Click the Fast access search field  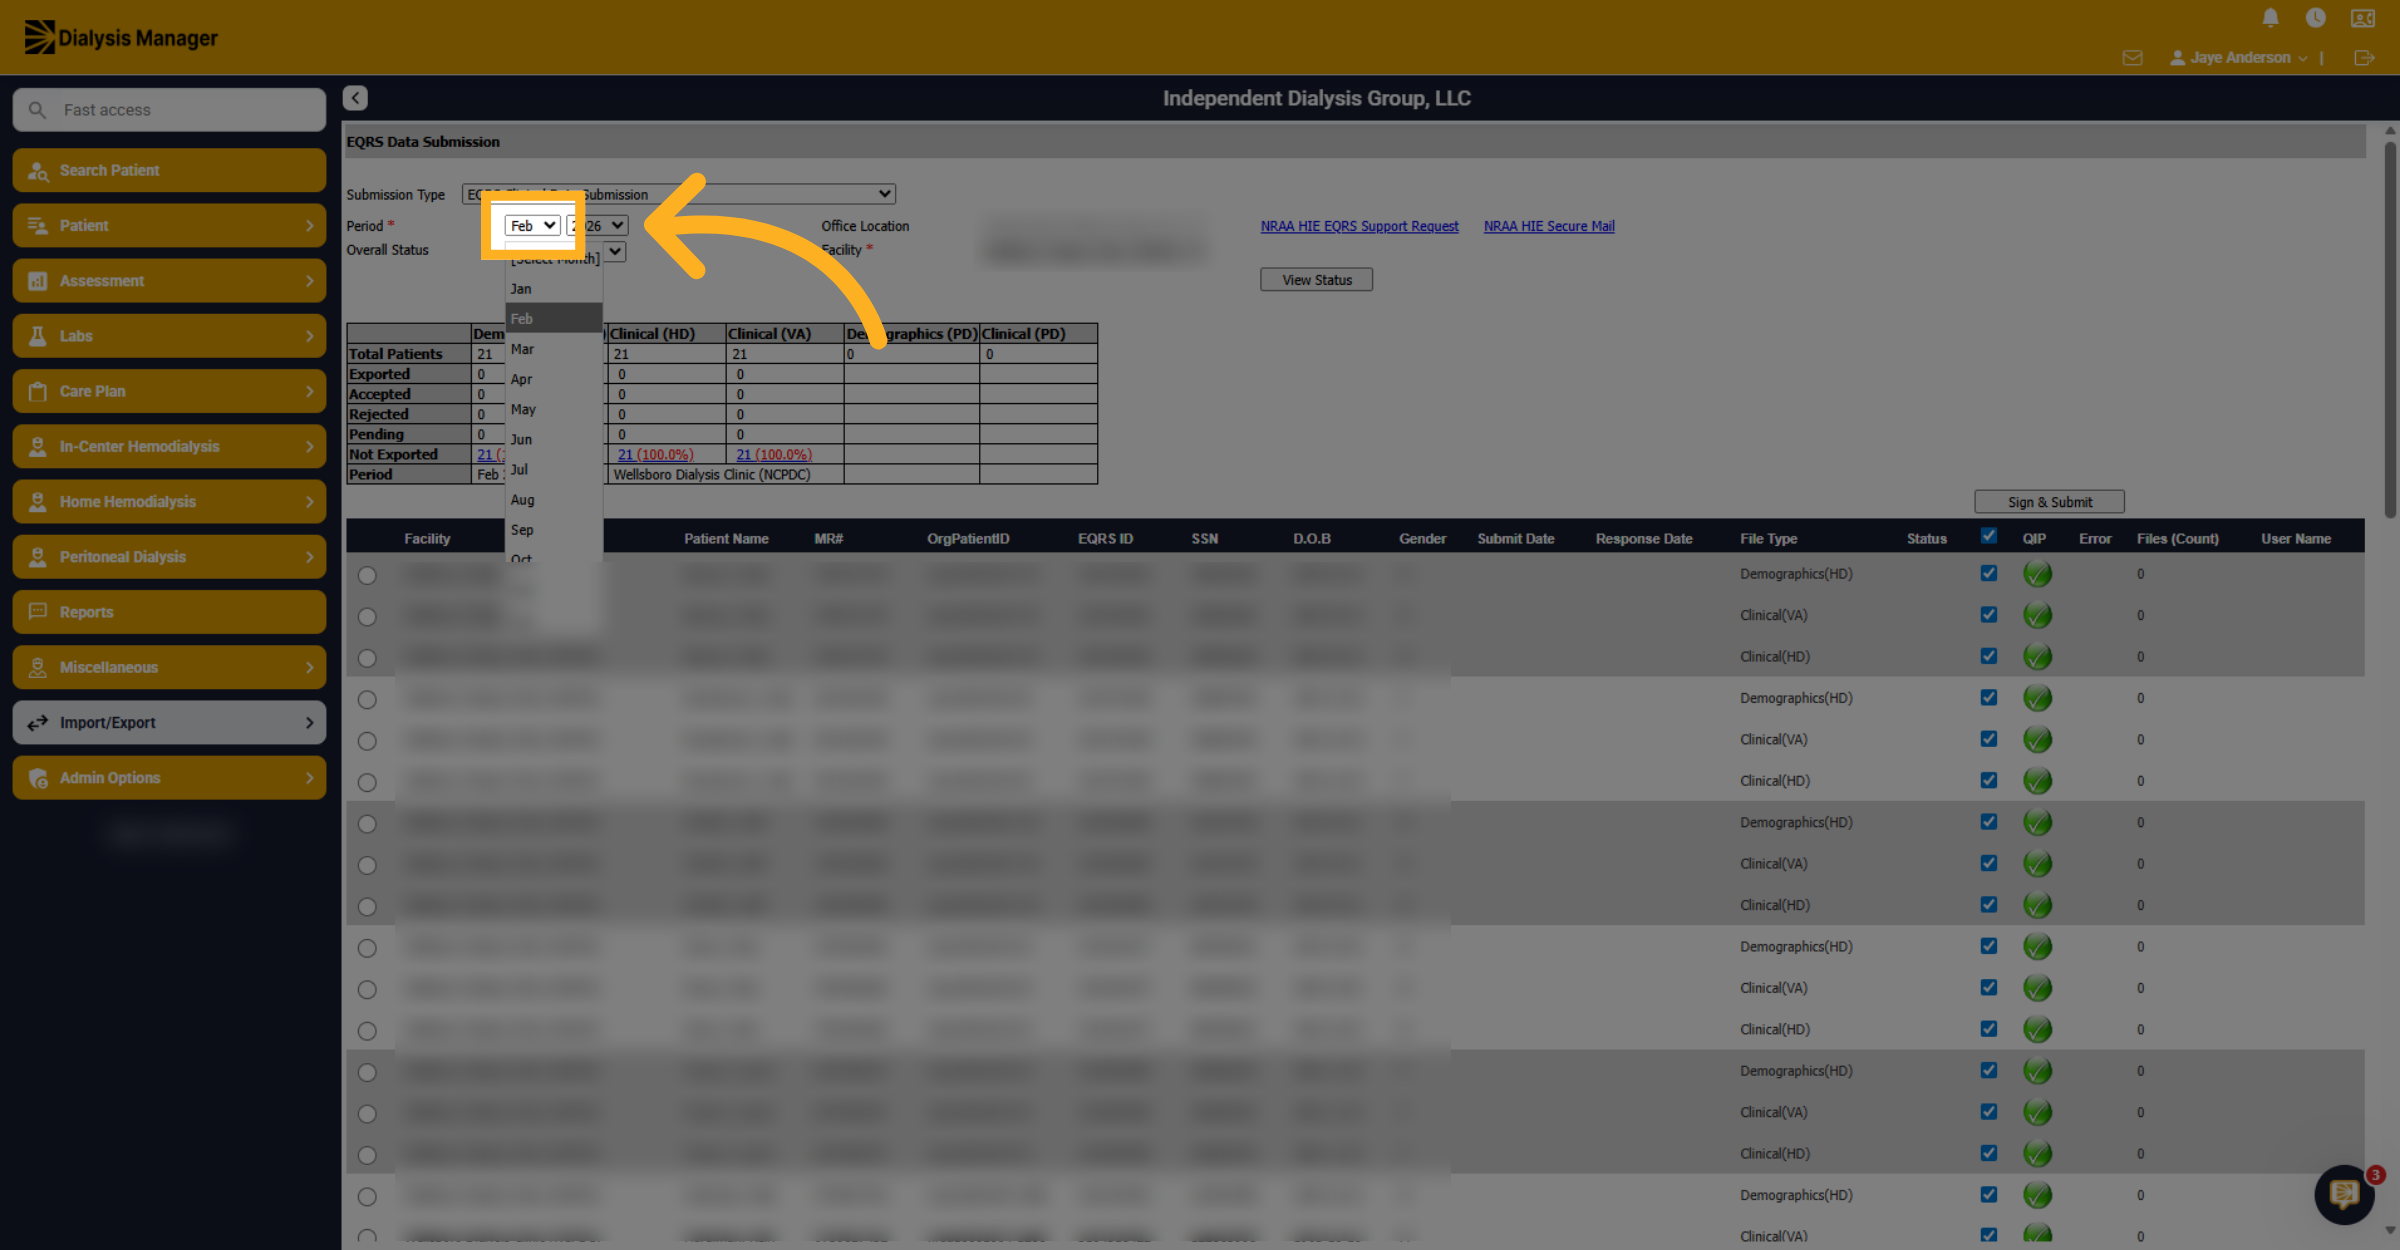point(169,110)
